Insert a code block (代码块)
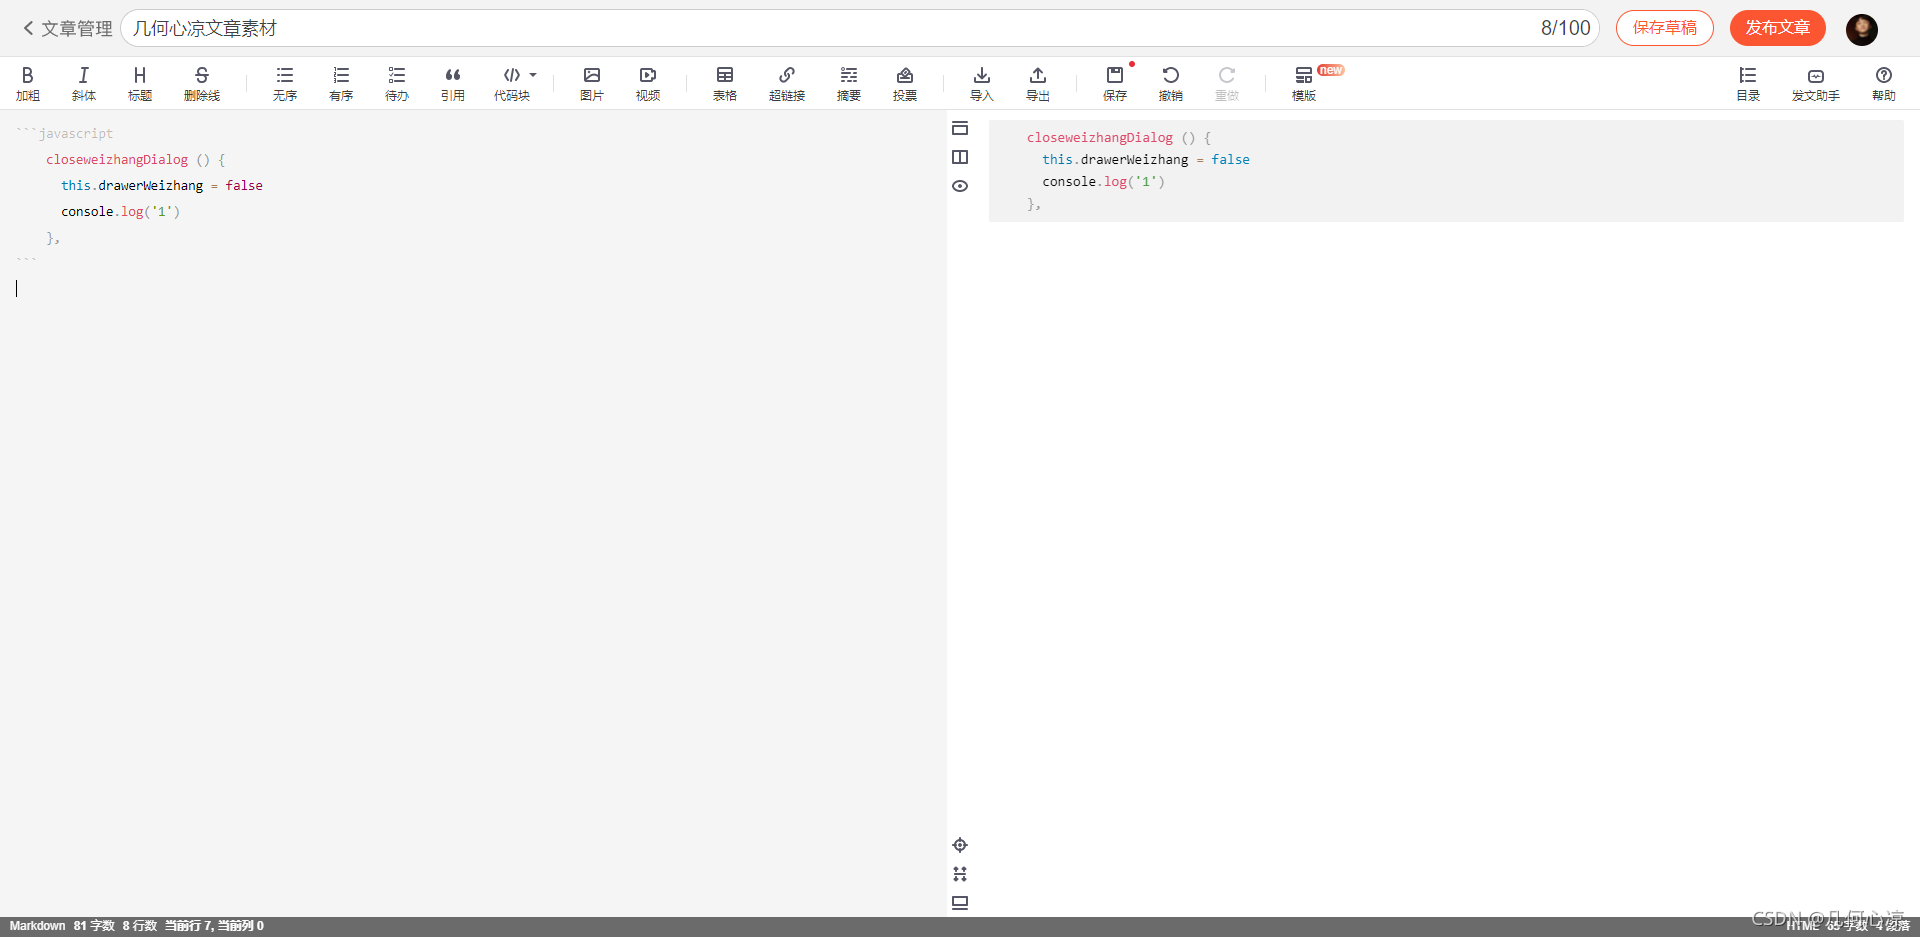The image size is (1920, 937). pyautogui.click(x=512, y=83)
